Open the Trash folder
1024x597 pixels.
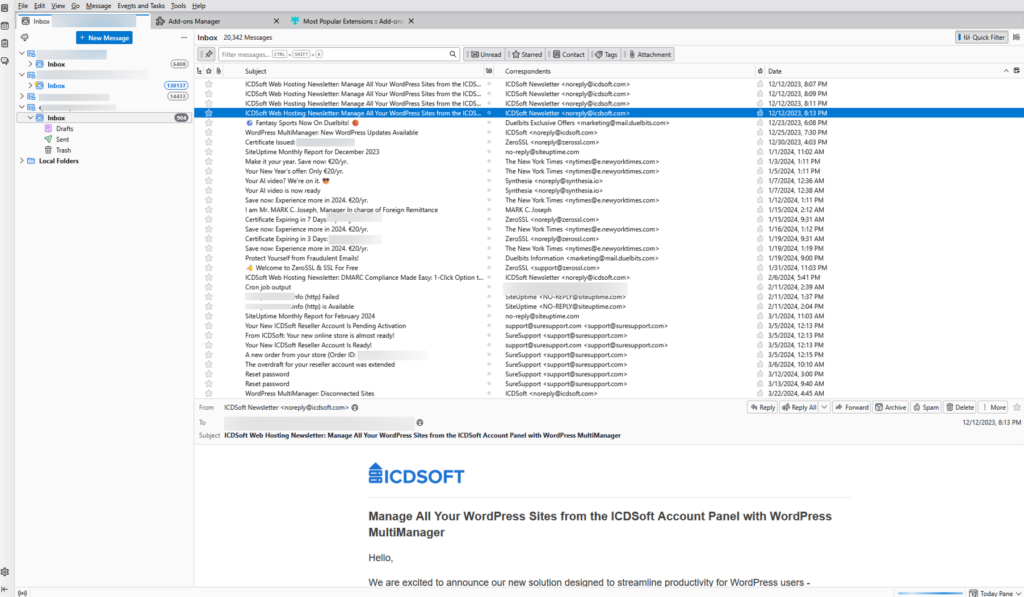[x=63, y=150]
